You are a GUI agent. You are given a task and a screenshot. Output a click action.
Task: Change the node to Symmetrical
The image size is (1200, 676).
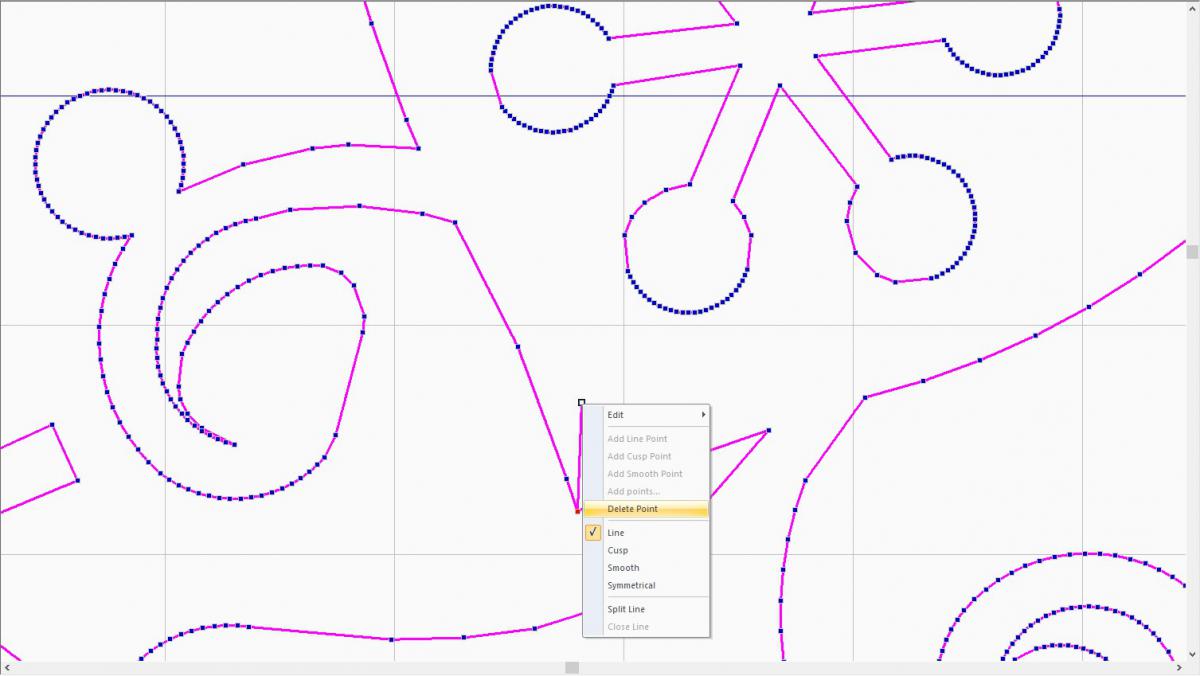[631, 585]
